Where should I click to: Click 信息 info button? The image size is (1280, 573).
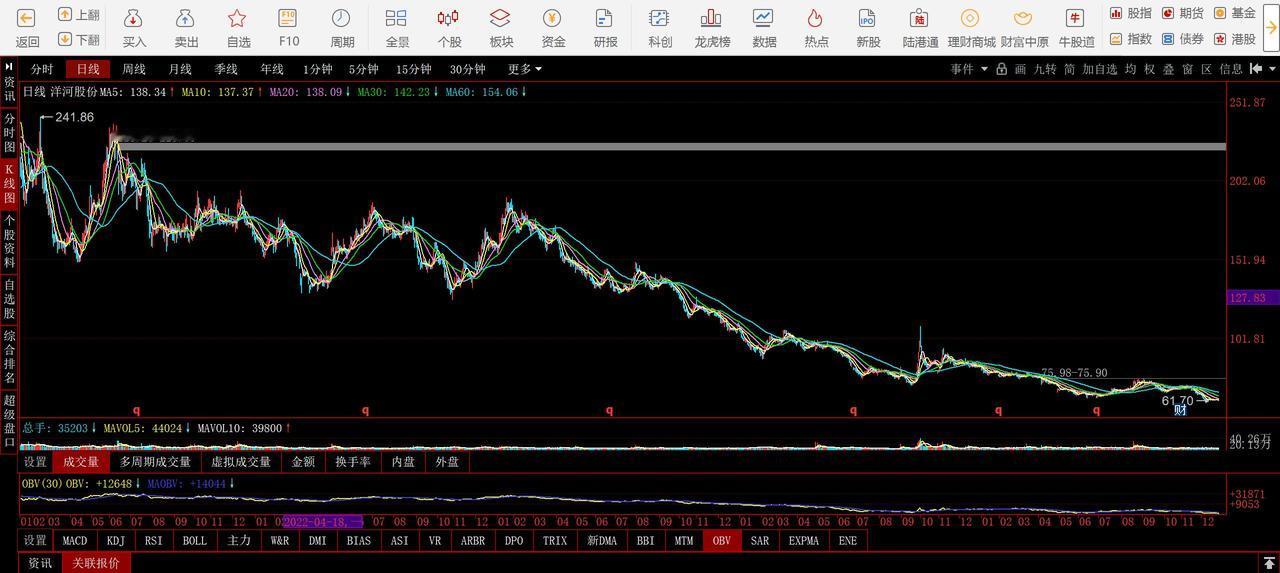1231,69
